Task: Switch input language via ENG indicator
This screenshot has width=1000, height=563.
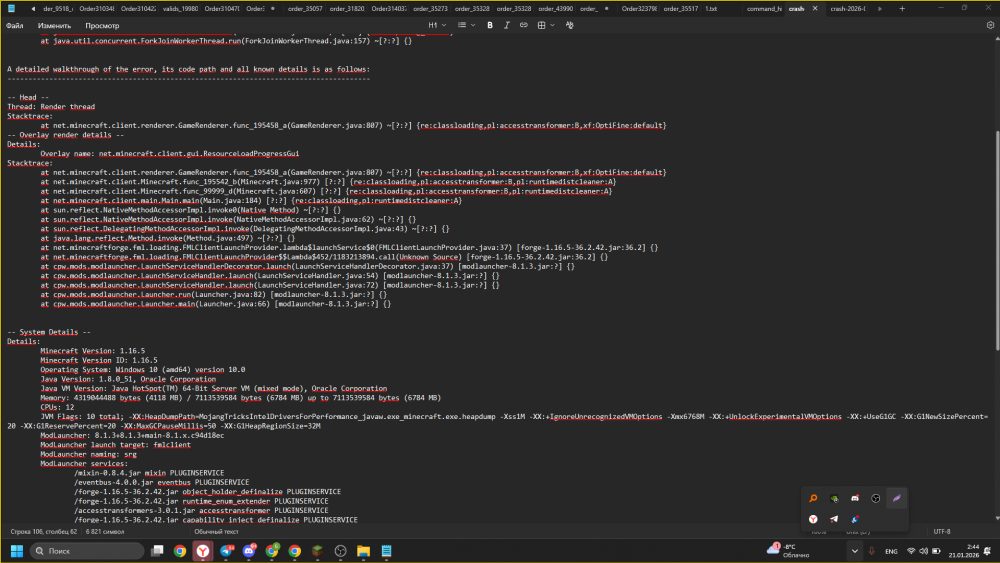Action: tap(891, 551)
